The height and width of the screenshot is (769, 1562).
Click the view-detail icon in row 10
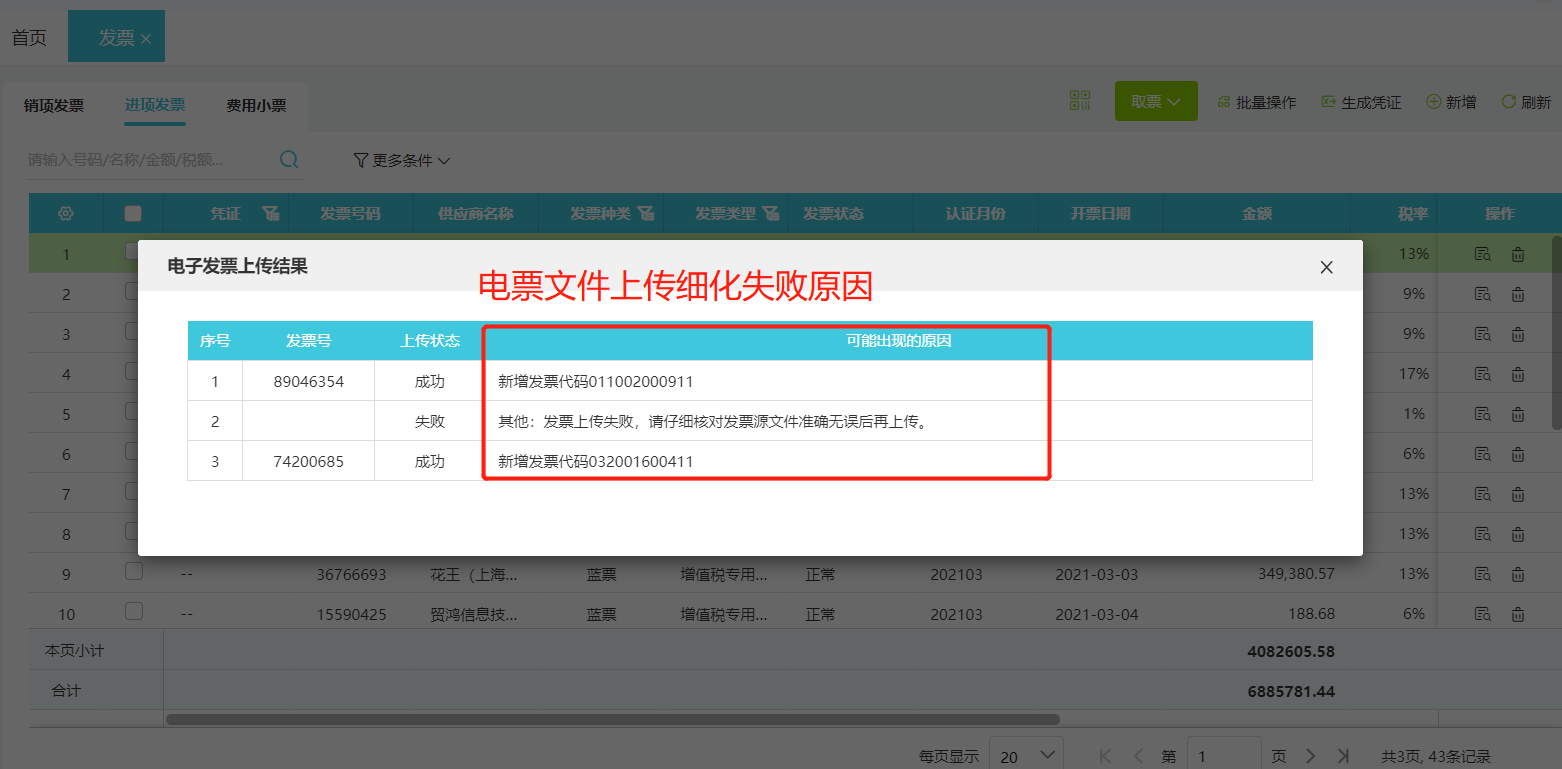coord(1483,614)
